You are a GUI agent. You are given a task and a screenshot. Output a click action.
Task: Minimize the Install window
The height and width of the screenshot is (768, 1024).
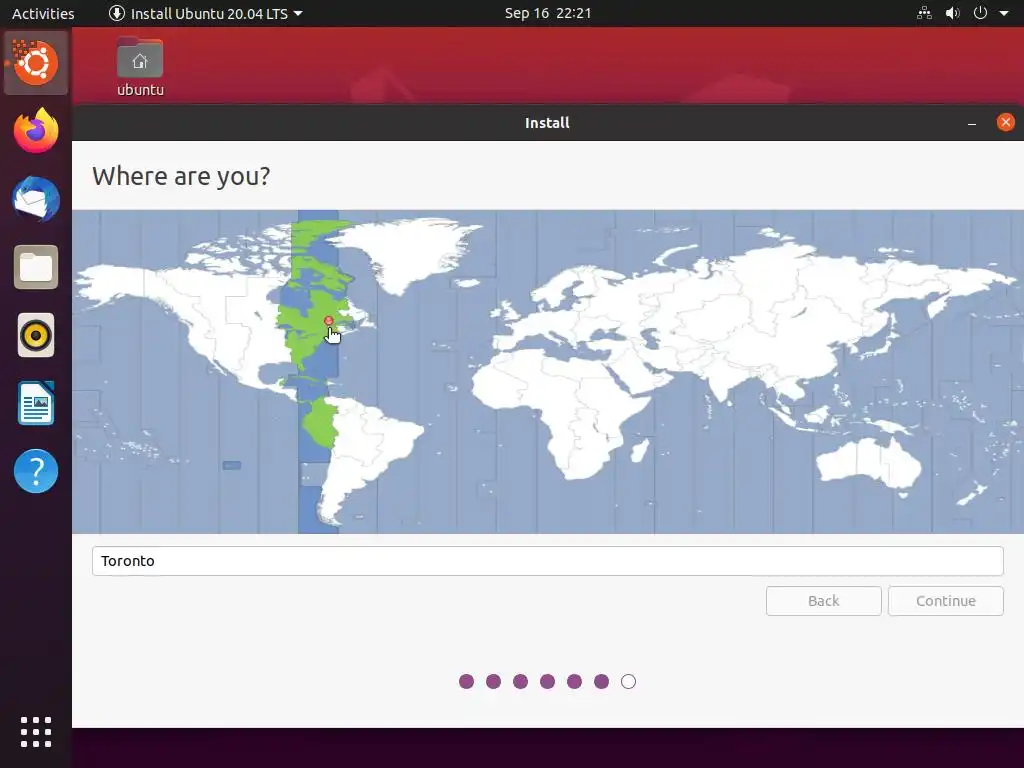pos(972,123)
